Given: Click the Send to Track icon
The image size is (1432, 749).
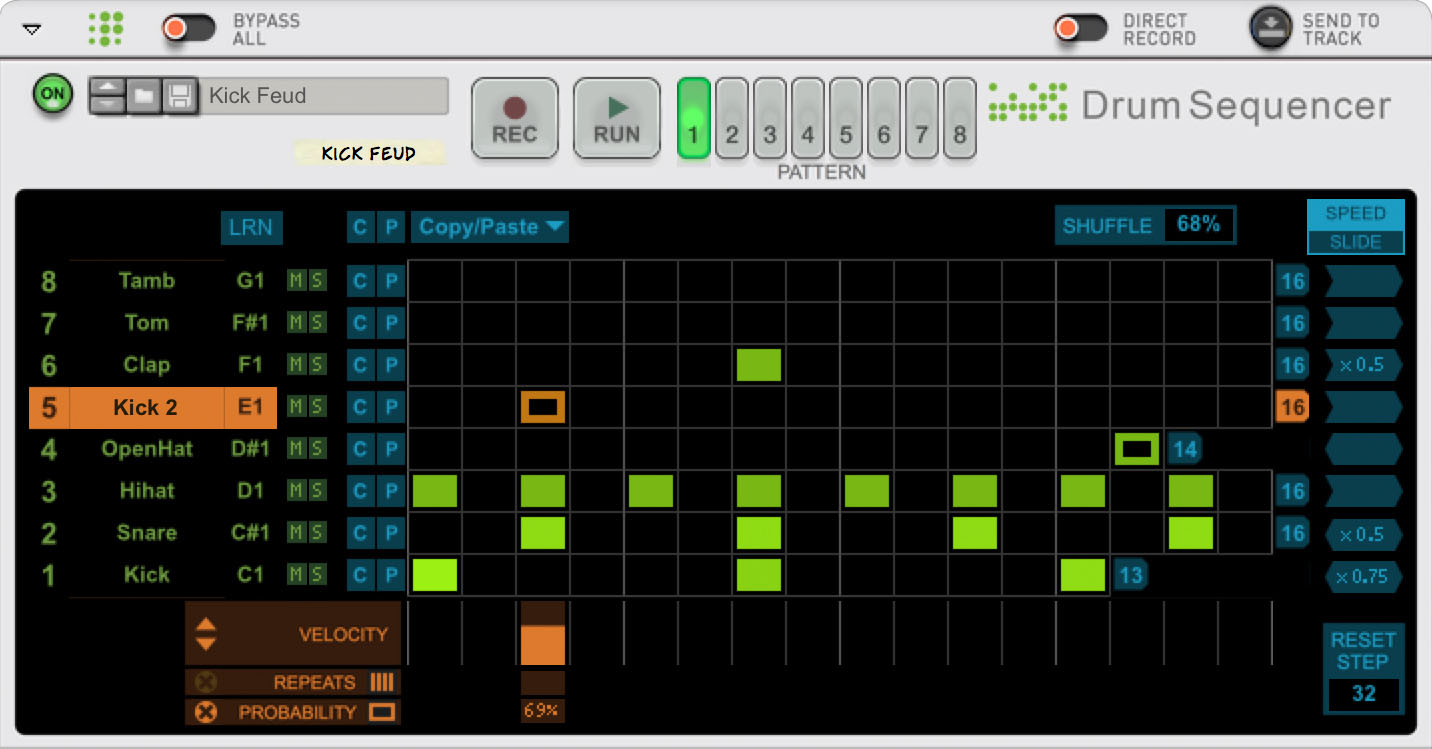Looking at the screenshot, I should tap(1270, 28).
